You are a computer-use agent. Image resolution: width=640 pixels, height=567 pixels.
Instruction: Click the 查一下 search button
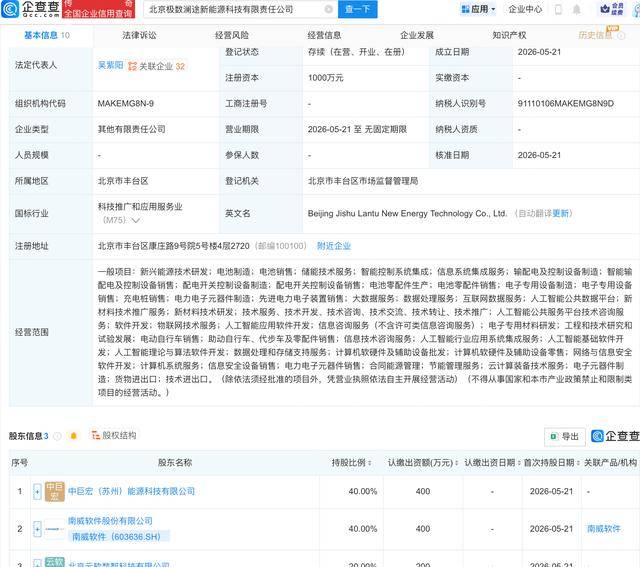pos(358,9)
